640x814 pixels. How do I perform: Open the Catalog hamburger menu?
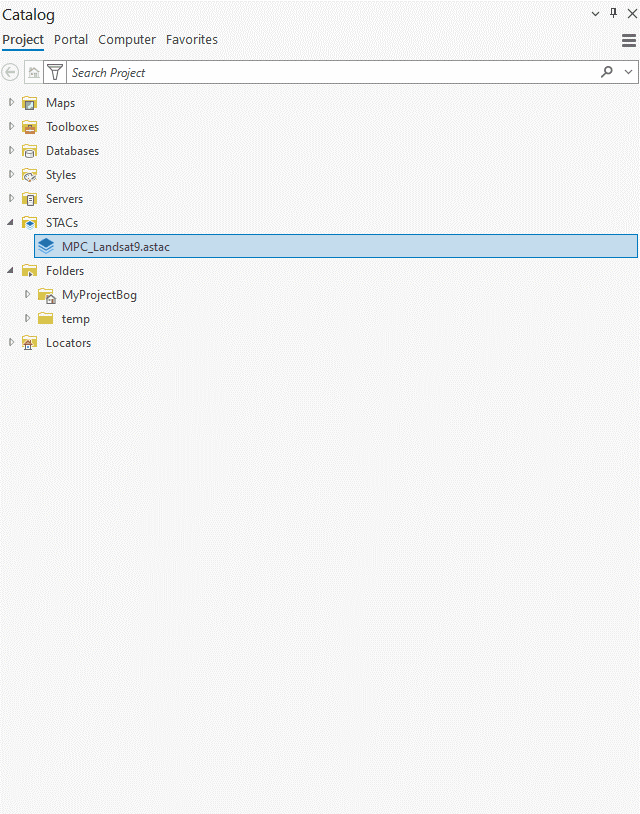point(629,40)
